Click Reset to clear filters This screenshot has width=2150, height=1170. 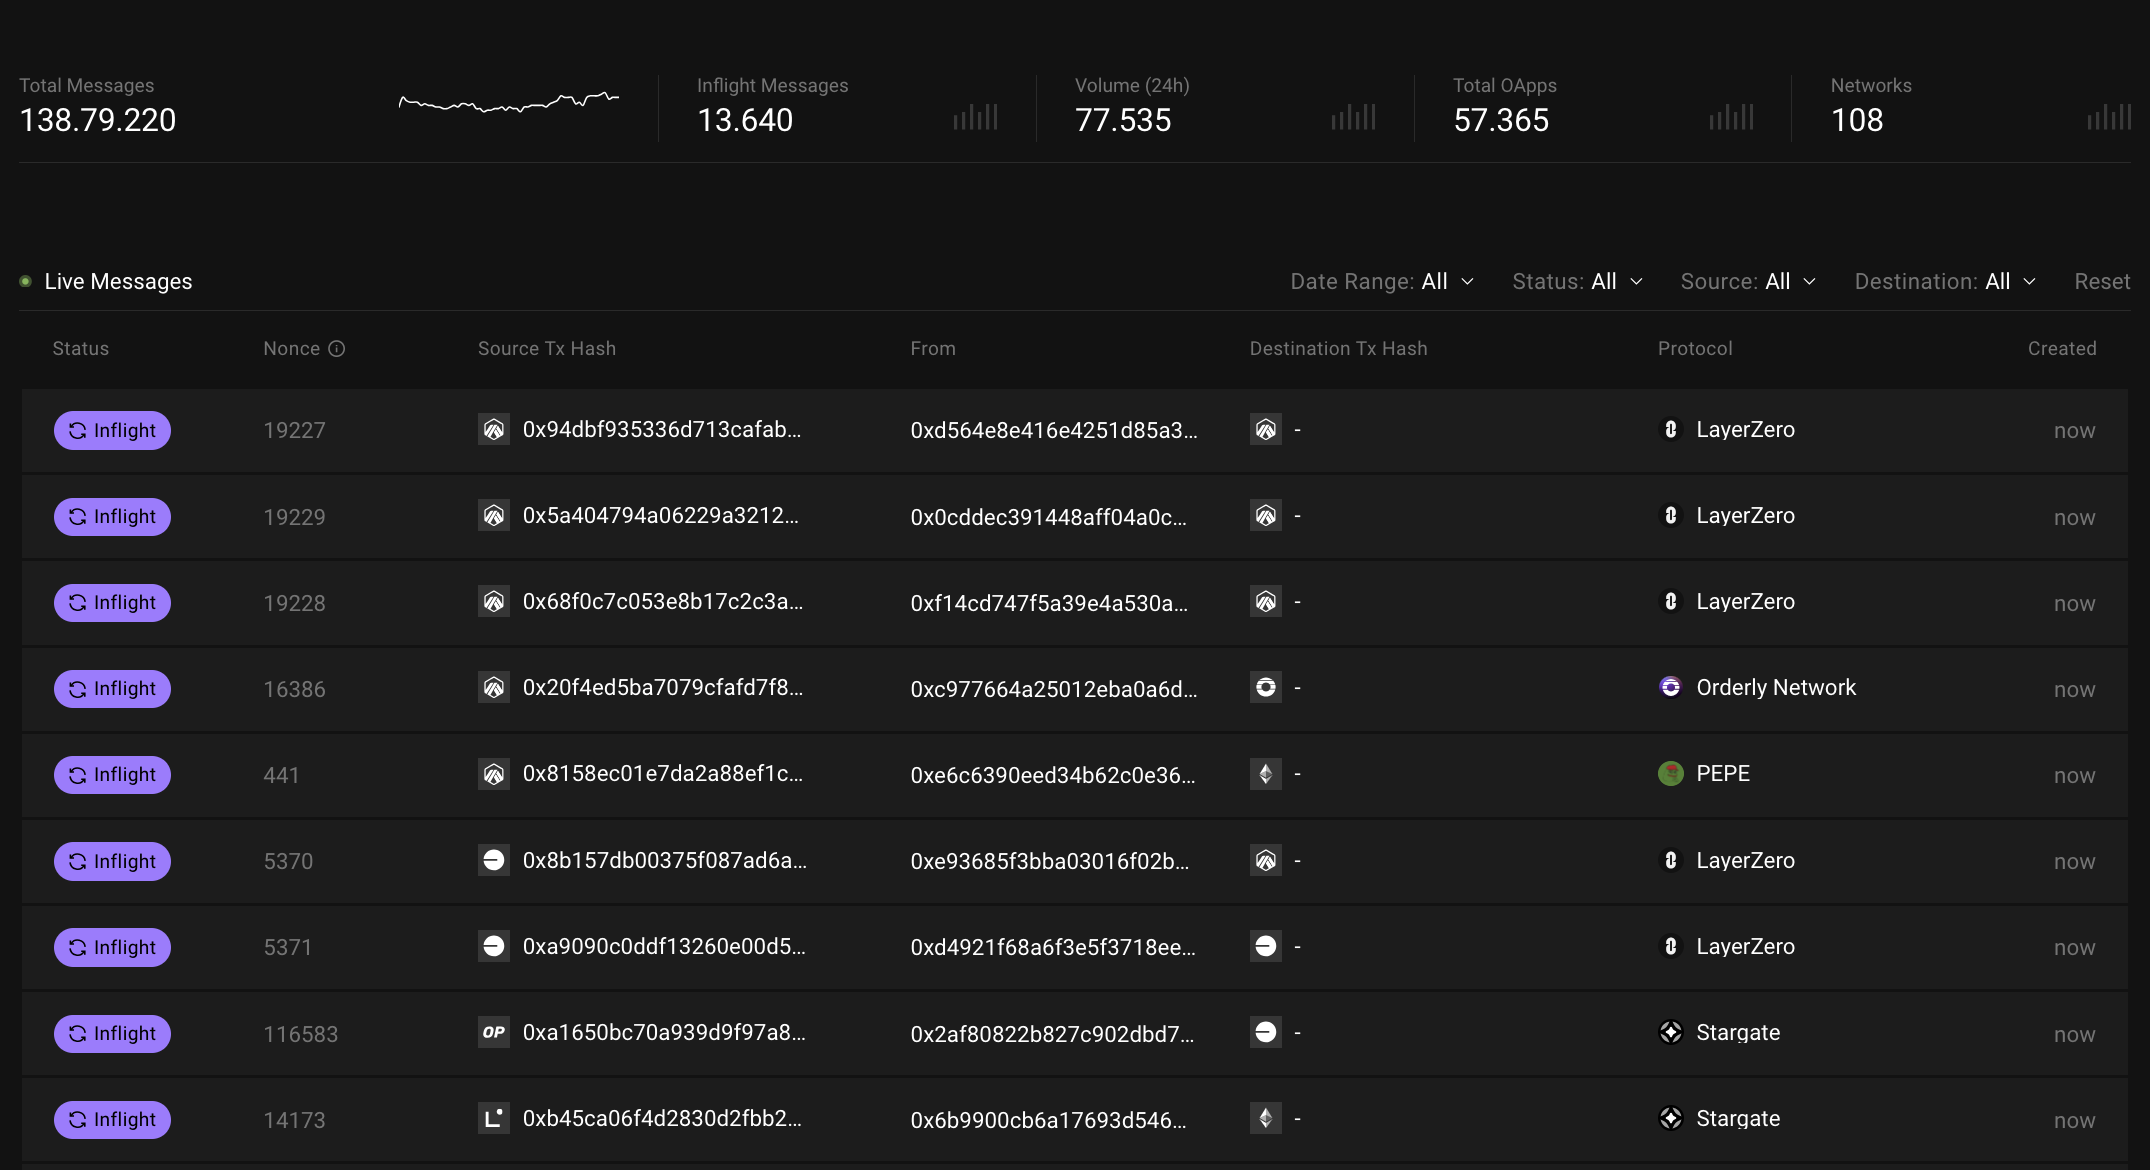point(2102,282)
